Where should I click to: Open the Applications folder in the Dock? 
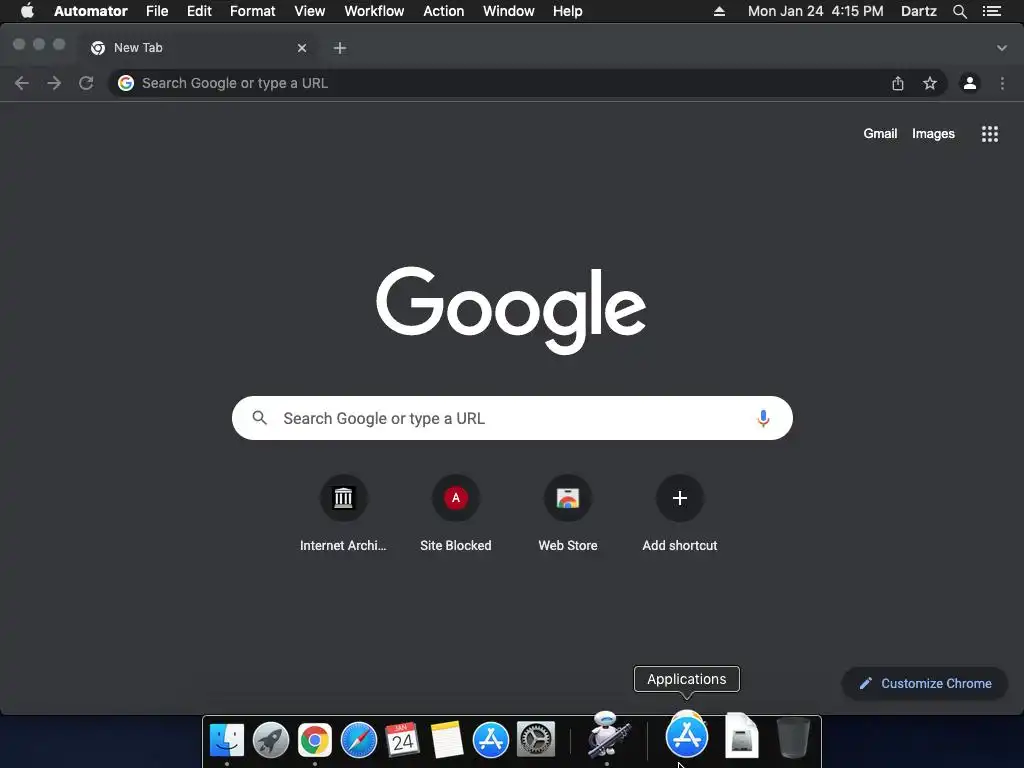[686, 735]
